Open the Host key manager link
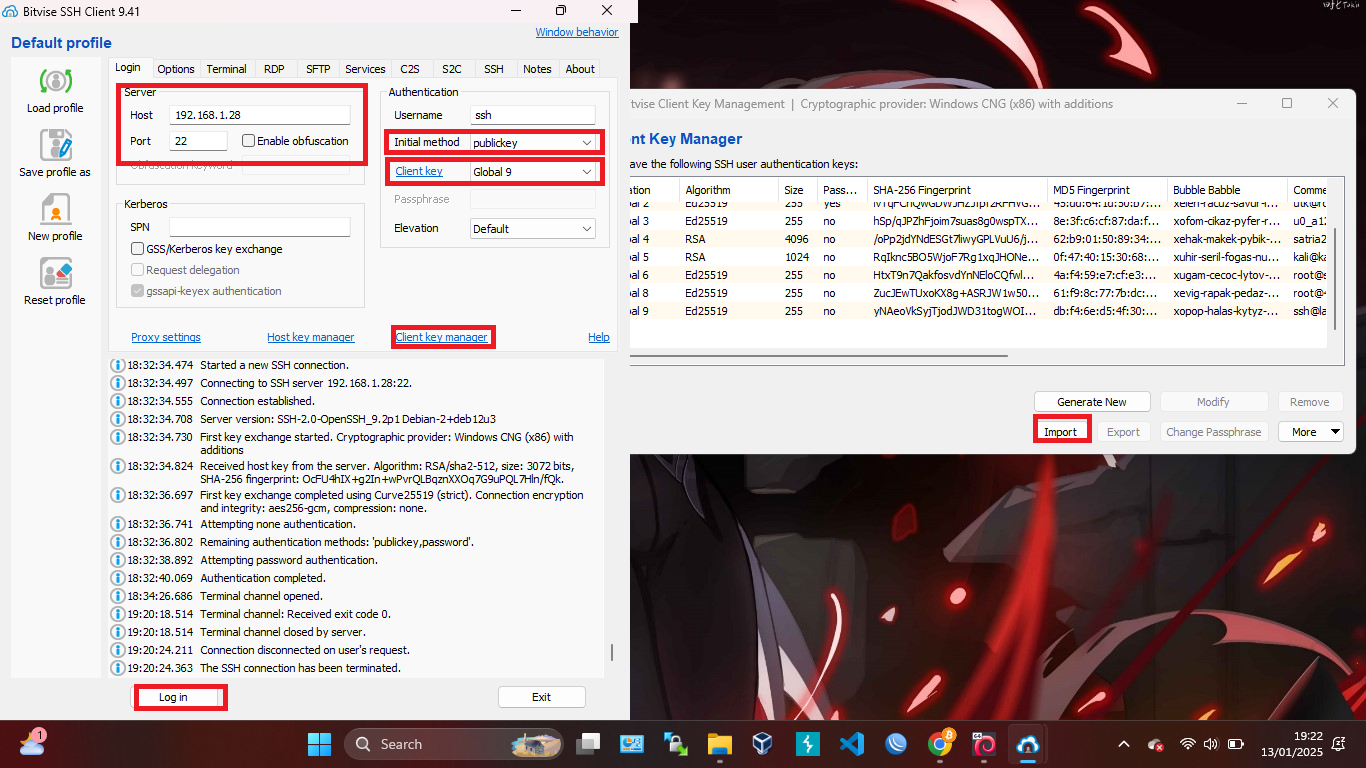This screenshot has height=768, width=1366. click(x=311, y=337)
